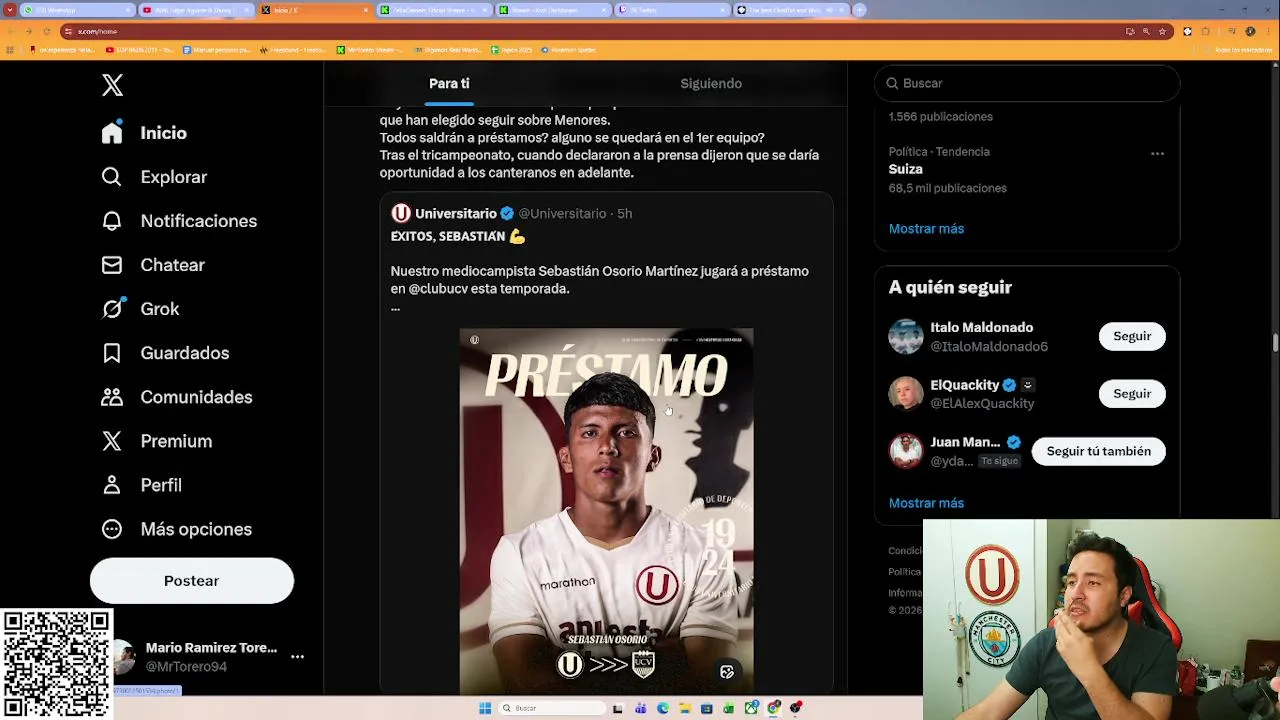Viewport: 1280px width, 720px height.
Task: Select Inicio / X browser tab
Action: pos(315,10)
